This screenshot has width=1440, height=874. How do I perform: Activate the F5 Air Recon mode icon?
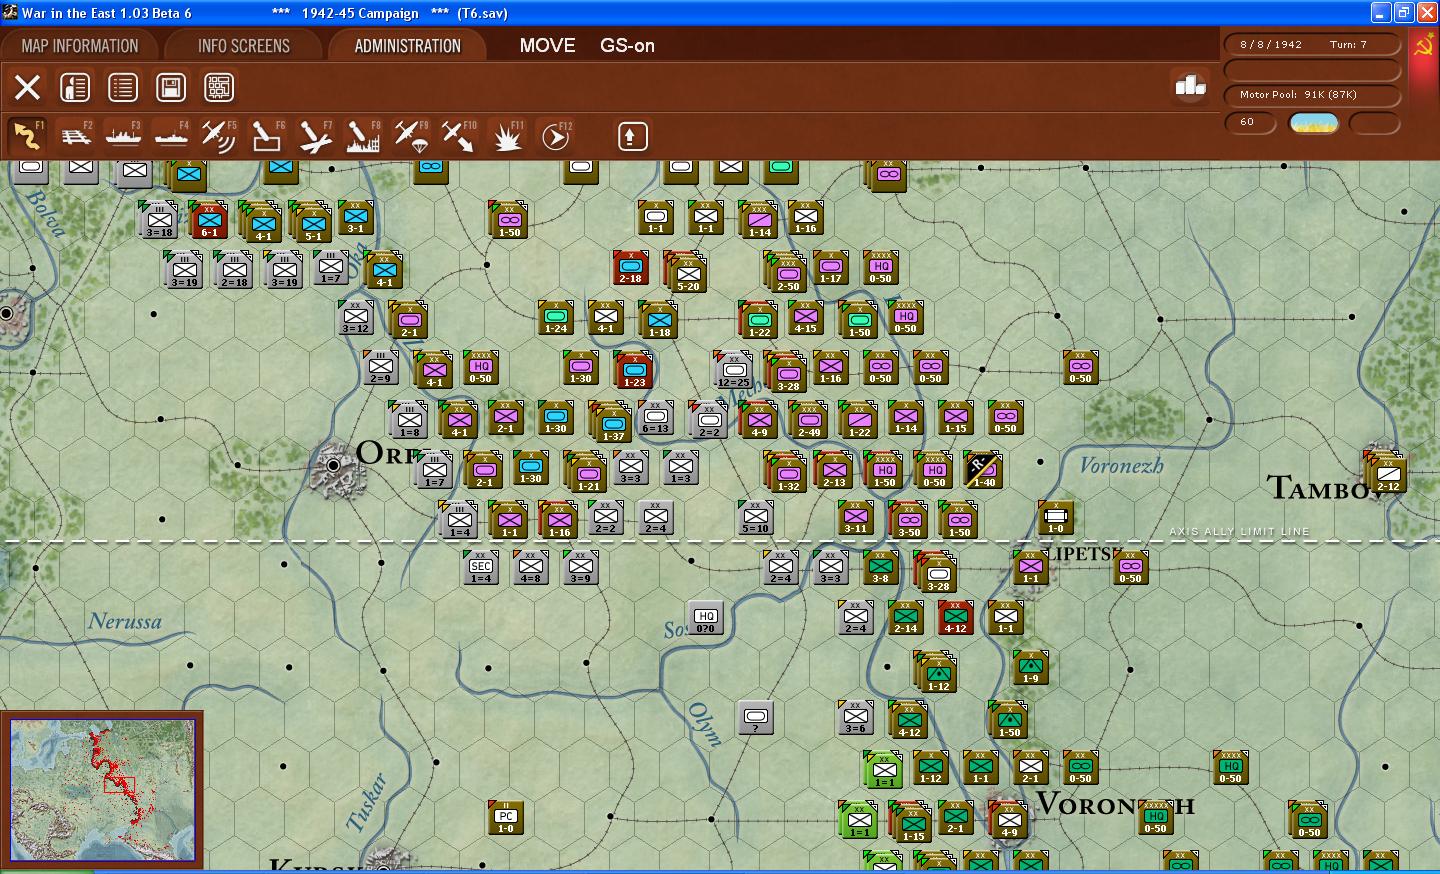[x=218, y=136]
